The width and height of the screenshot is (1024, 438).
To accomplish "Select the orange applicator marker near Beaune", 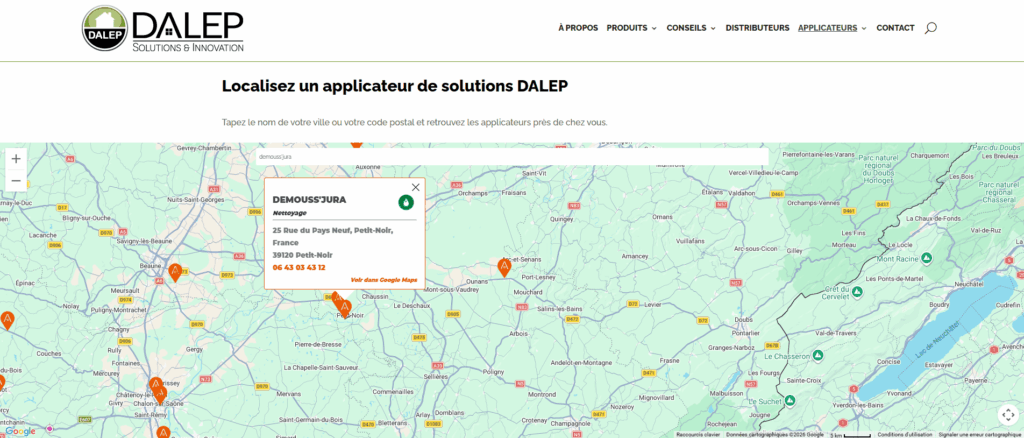I will [175, 271].
